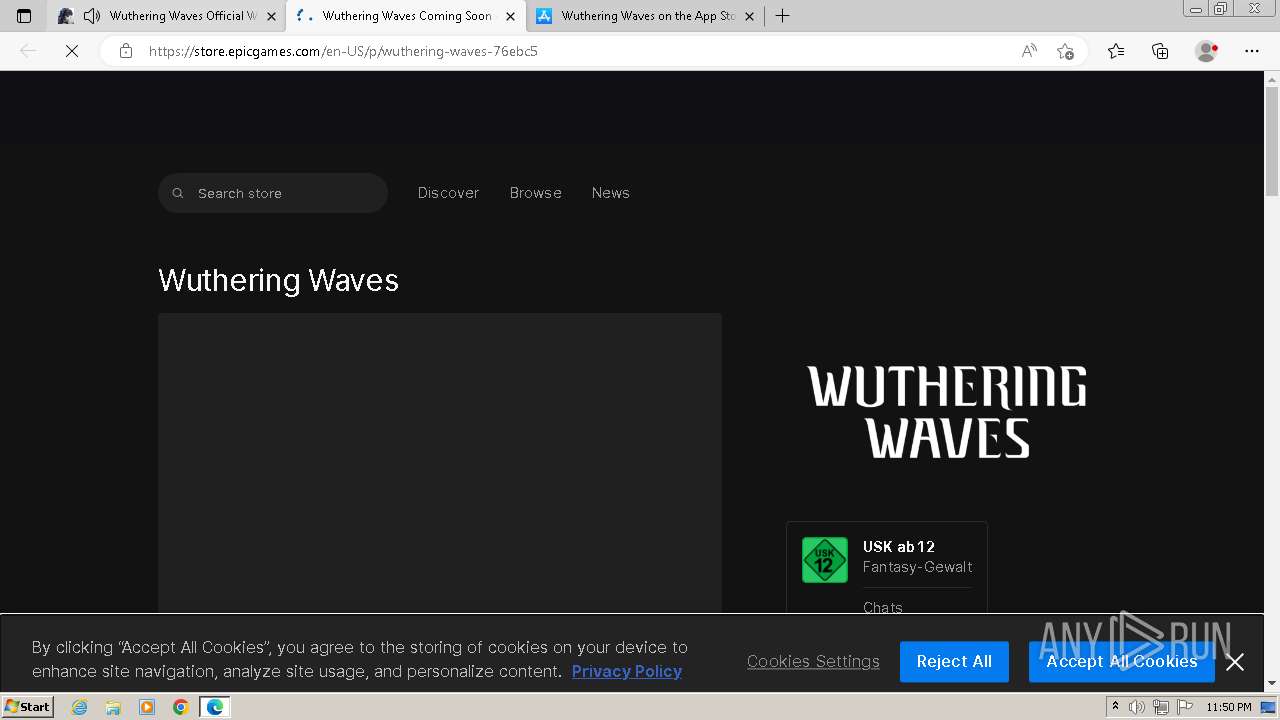Close the Wuthering Waves Coming Soon tab
This screenshot has width=1280, height=720.
pyautogui.click(x=510, y=16)
